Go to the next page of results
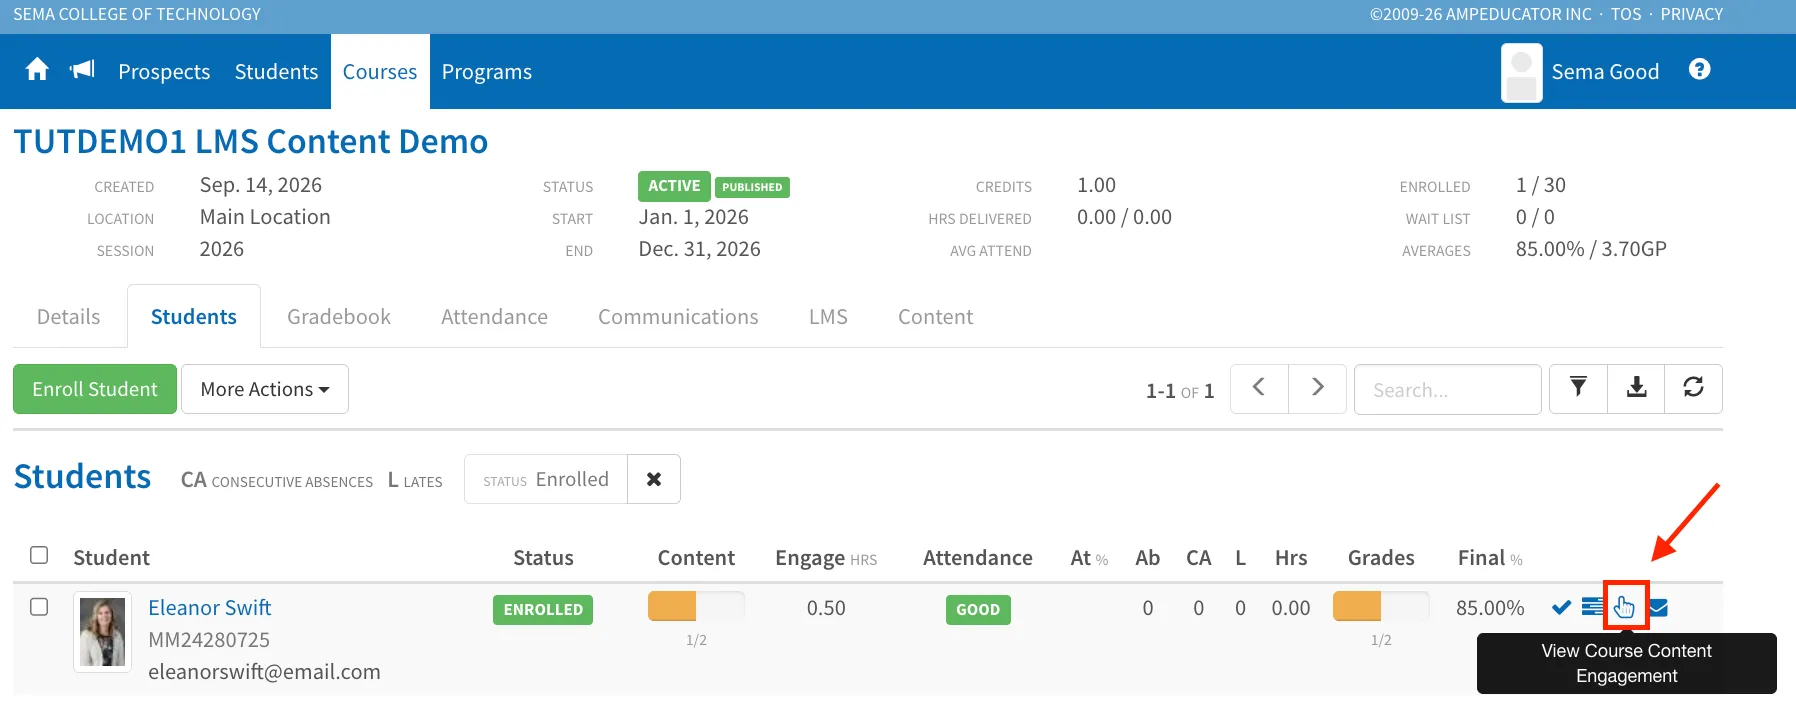The image size is (1796, 722). tap(1317, 388)
